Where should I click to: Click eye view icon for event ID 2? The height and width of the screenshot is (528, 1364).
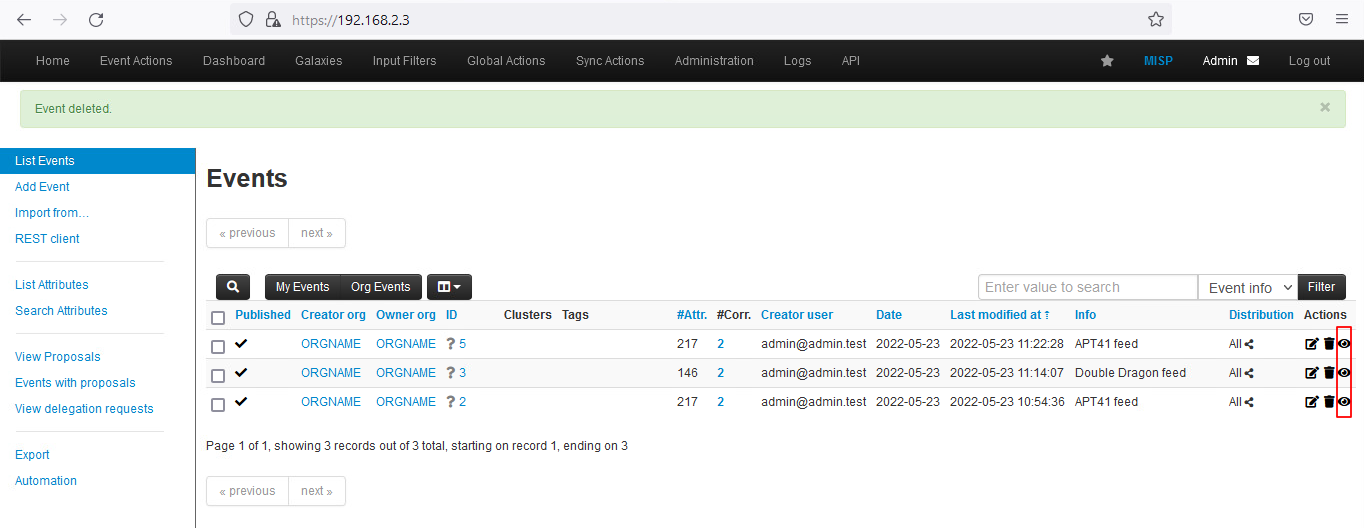click(x=1344, y=402)
